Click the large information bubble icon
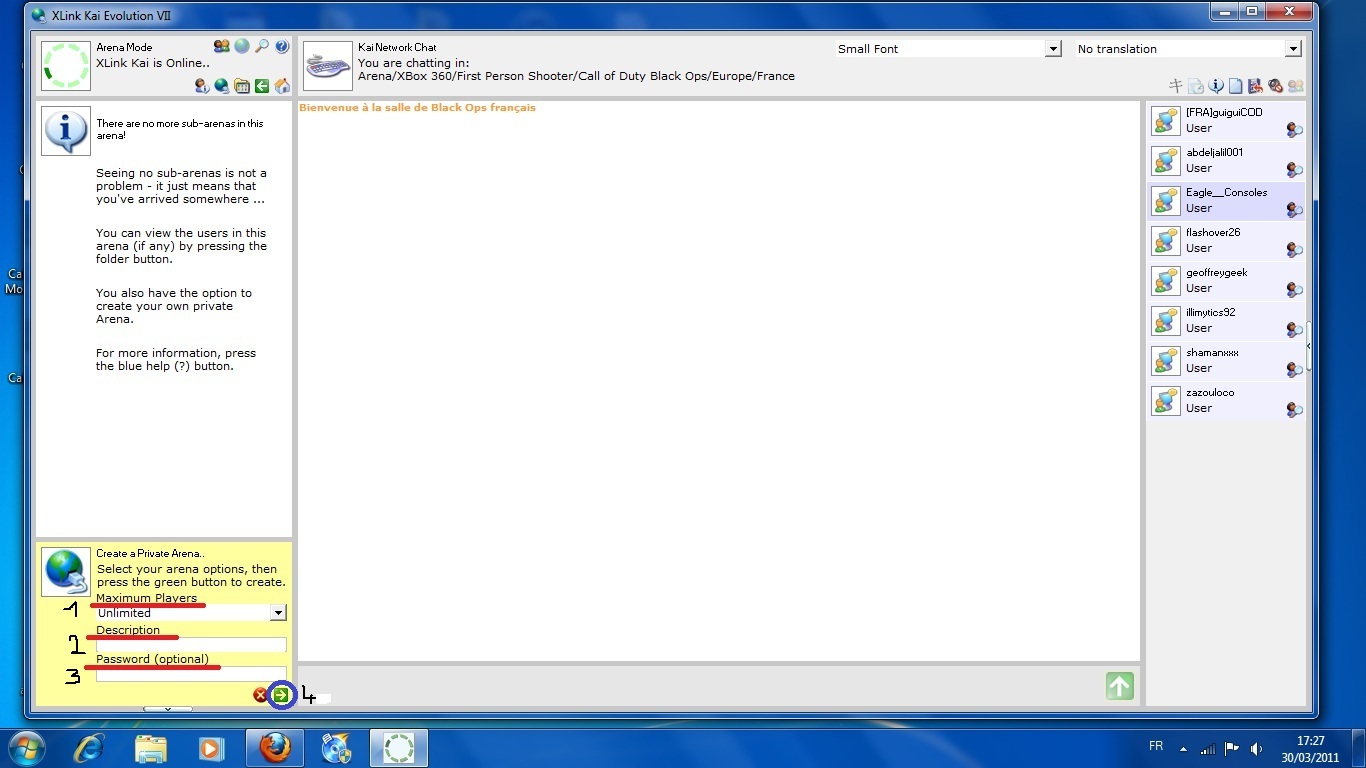This screenshot has width=1366, height=768. click(66, 131)
